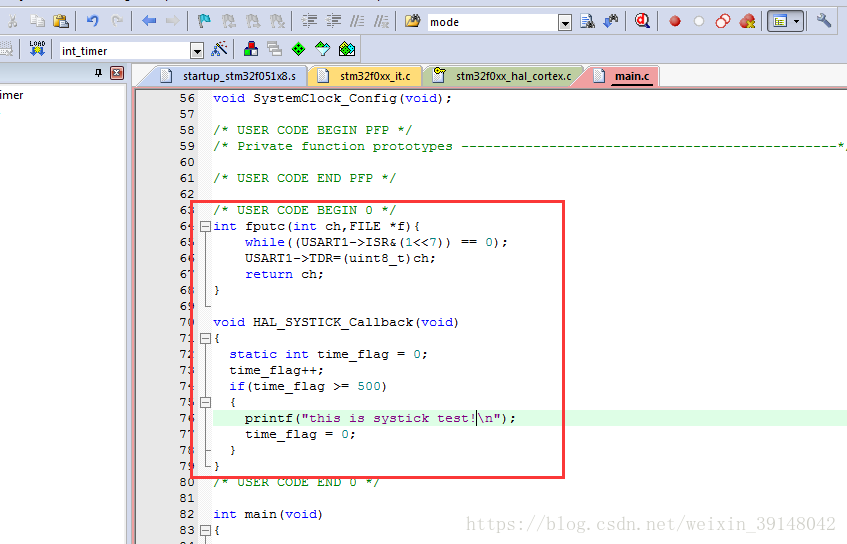847x544 pixels.
Task: Expand the window layout dropdown arrow
Action: click(797, 22)
